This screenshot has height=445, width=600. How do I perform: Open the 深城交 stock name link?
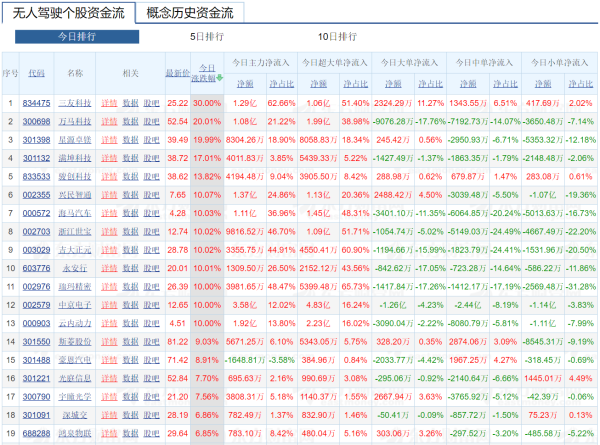[75, 415]
